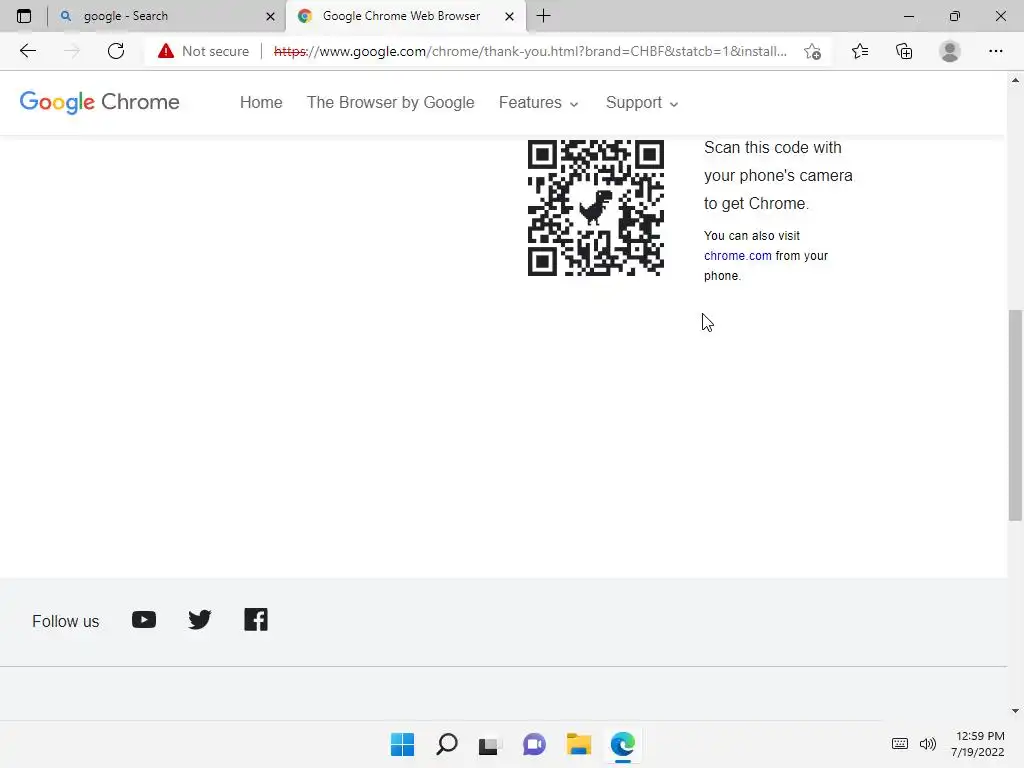The width and height of the screenshot is (1024, 768).
Task: Click the Microsoft Edge taskbar icon
Action: [x=622, y=744]
